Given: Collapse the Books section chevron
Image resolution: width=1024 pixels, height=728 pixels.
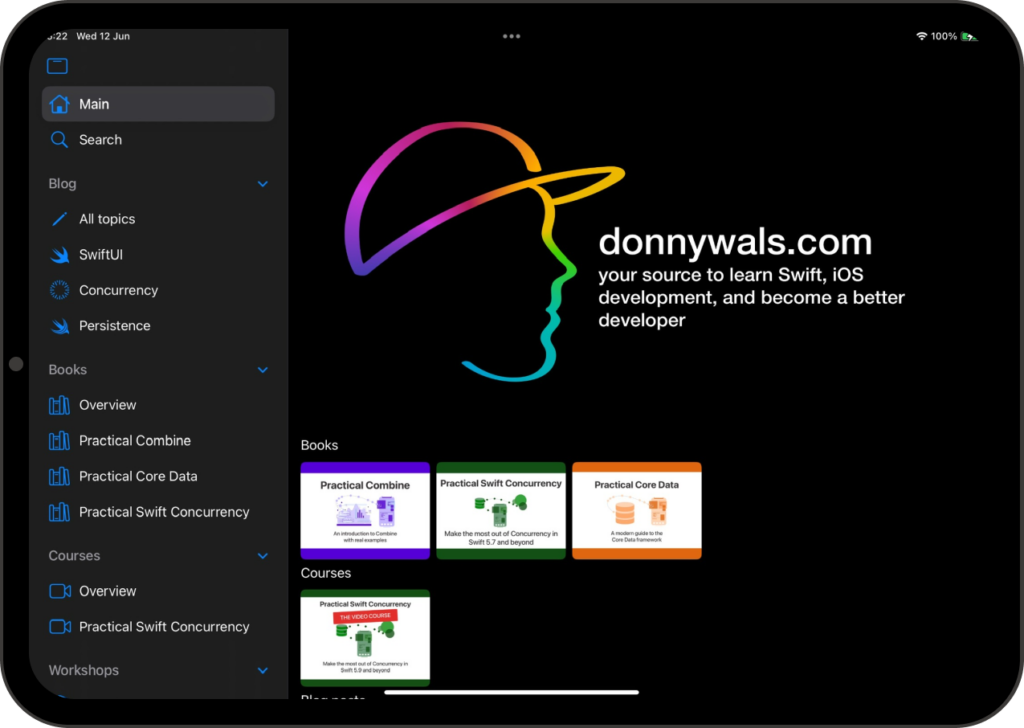Looking at the screenshot, I should (263, 370).
